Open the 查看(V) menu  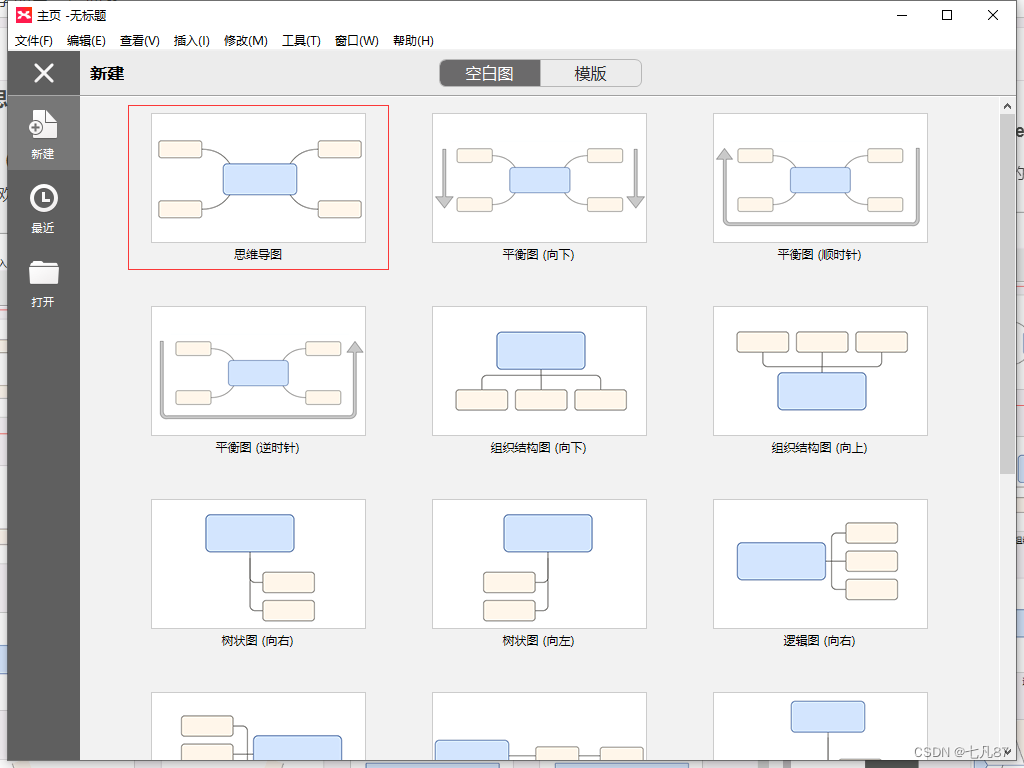point(140,40)
